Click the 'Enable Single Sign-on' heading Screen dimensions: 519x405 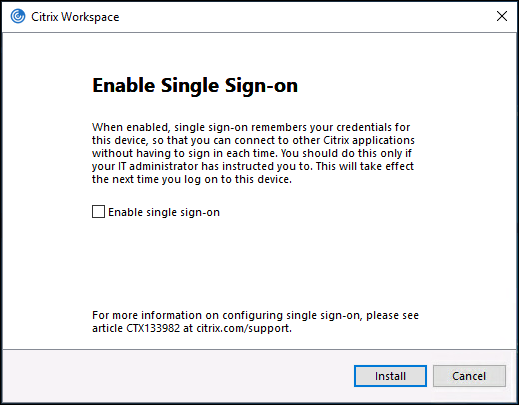[x=195, y=86]
